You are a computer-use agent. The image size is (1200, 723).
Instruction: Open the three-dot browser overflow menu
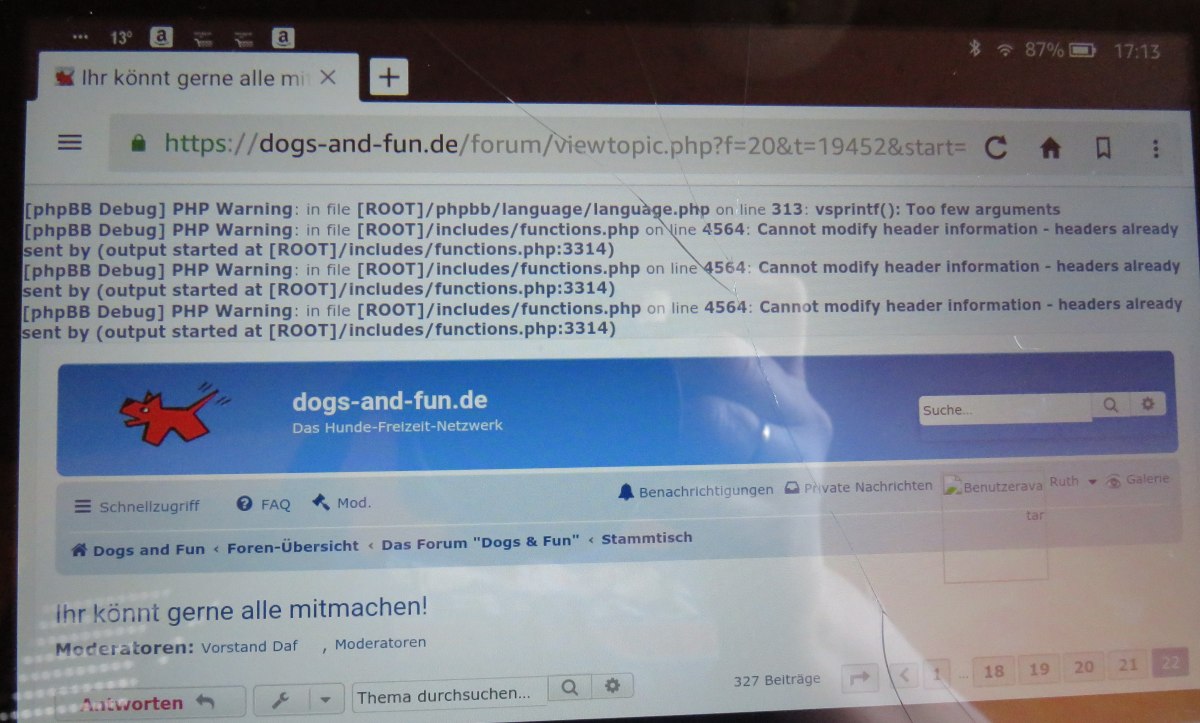[1156, 149]
